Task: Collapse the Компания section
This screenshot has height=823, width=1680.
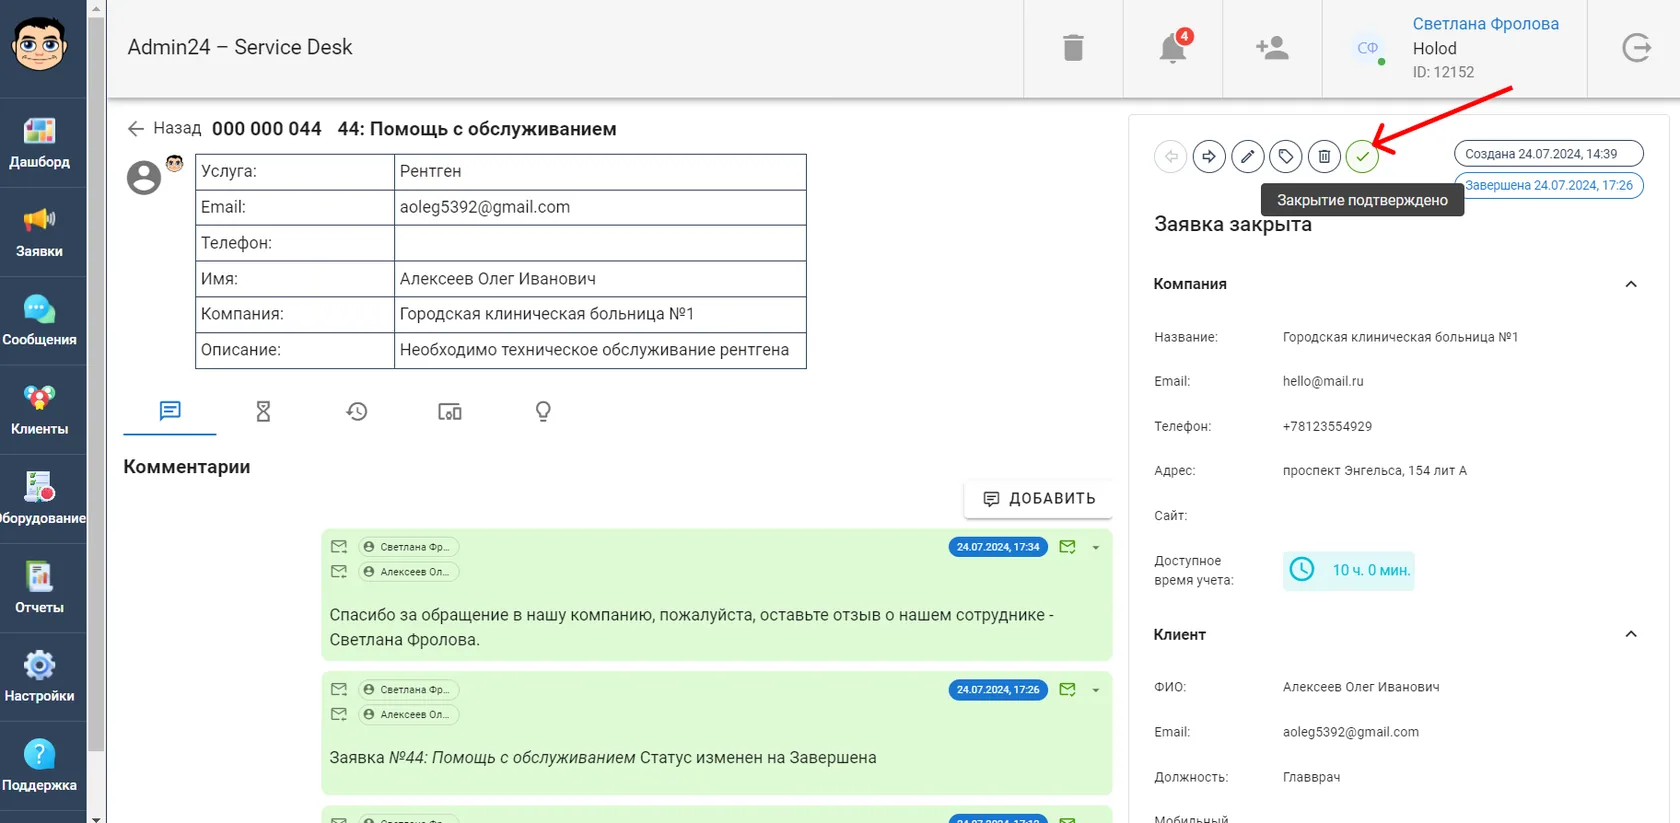Action: pyautogui.click(x=1631, y=284)
